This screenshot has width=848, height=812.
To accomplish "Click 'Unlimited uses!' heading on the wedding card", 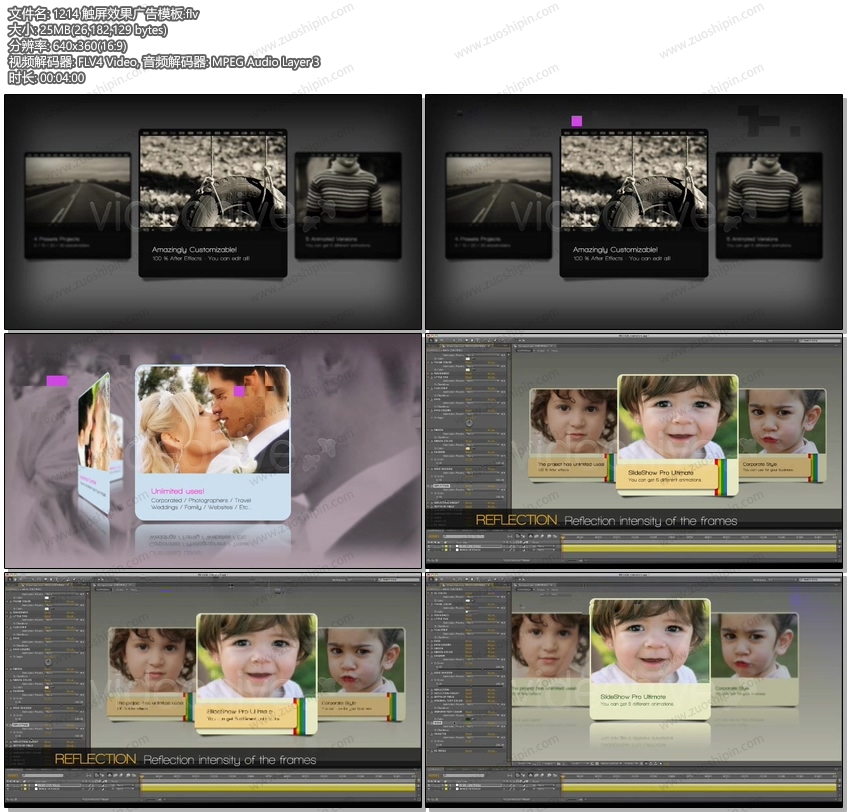I will point(176,491).
